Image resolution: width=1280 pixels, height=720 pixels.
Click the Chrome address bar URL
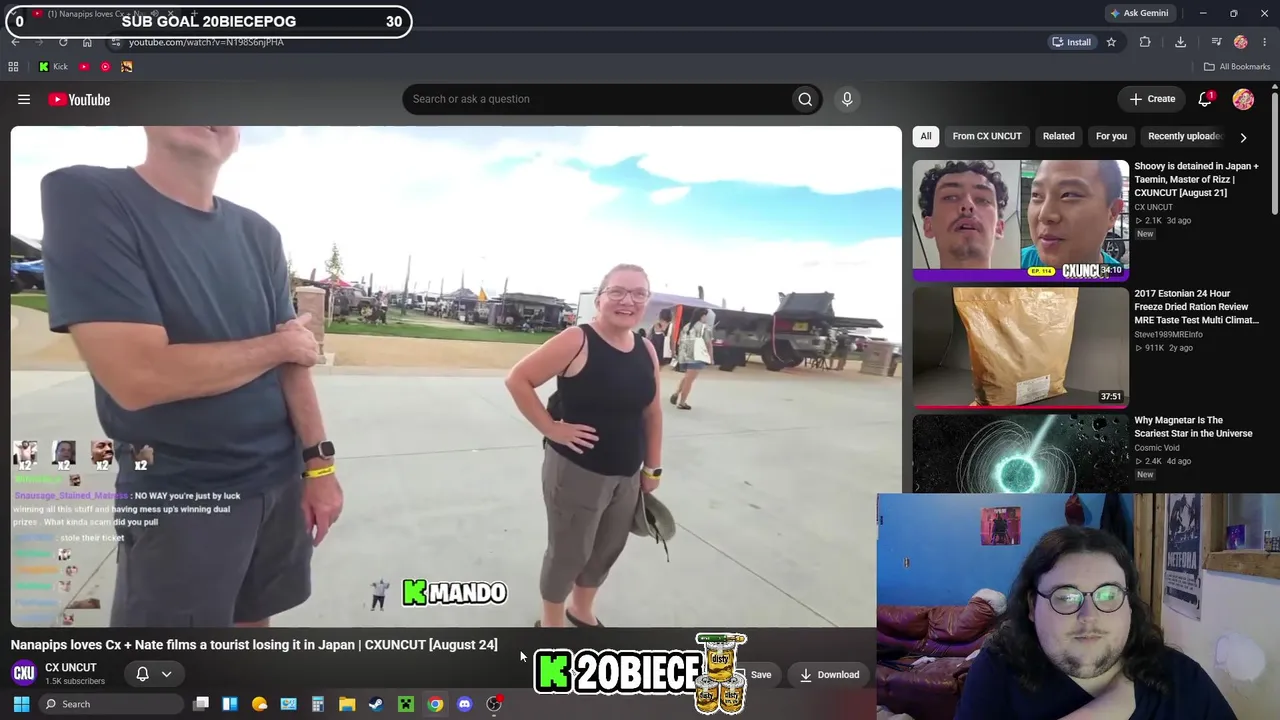point(206,42)
